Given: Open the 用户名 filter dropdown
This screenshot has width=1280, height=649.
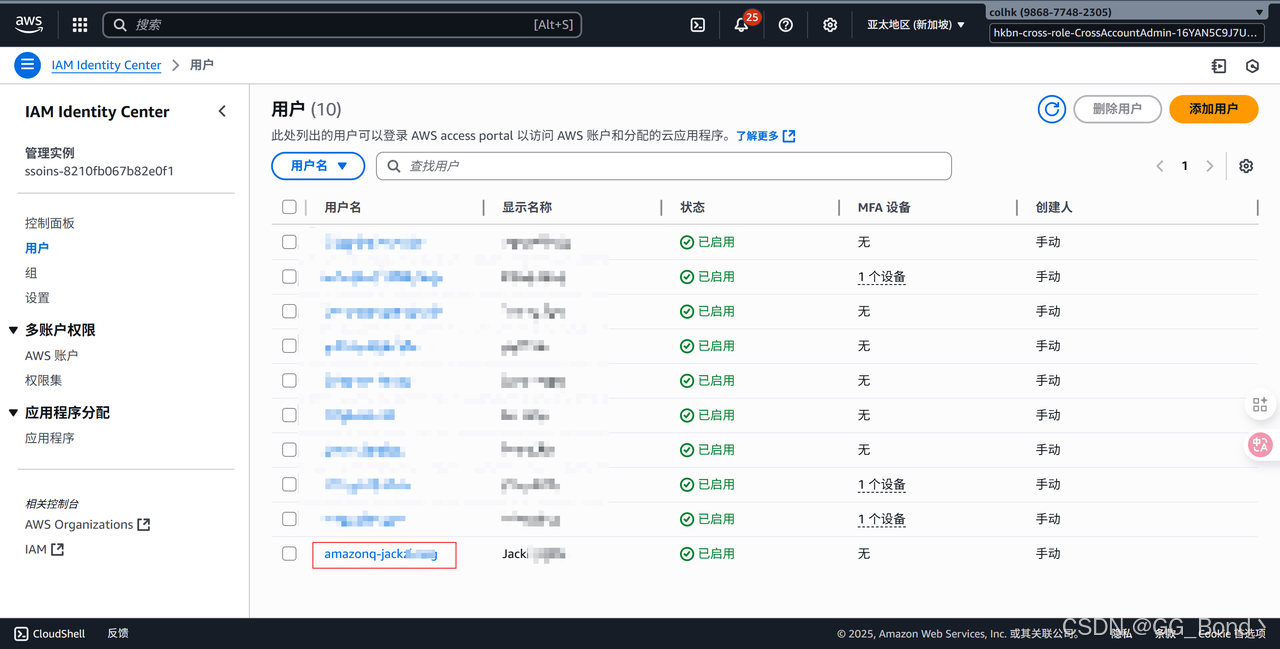Looking at the screenshot, I should (x=318, y=166).
